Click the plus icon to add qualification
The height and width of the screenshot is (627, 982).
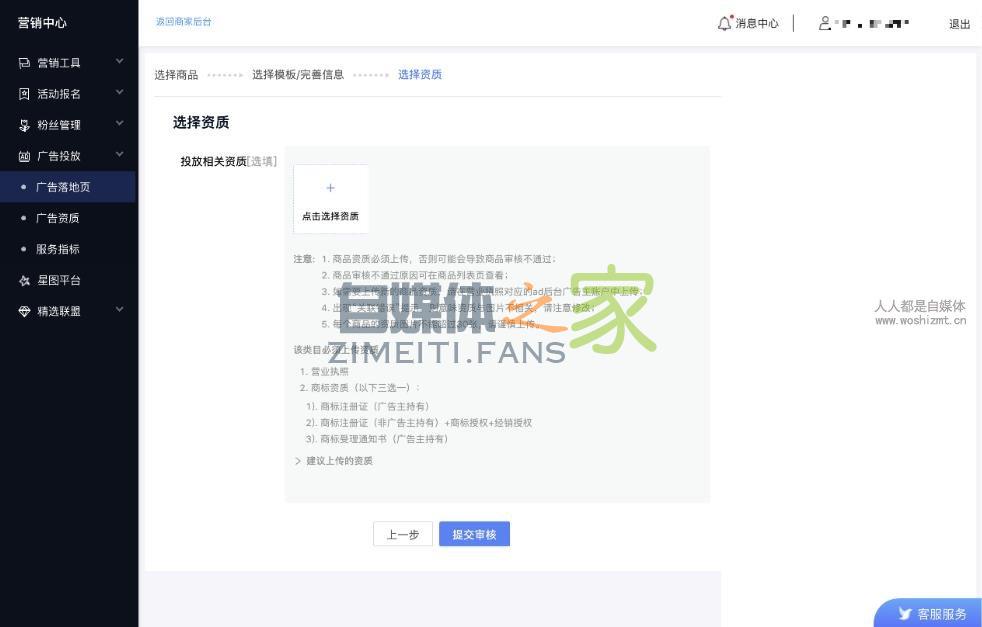pyautogui.click(x=330, y=188)
